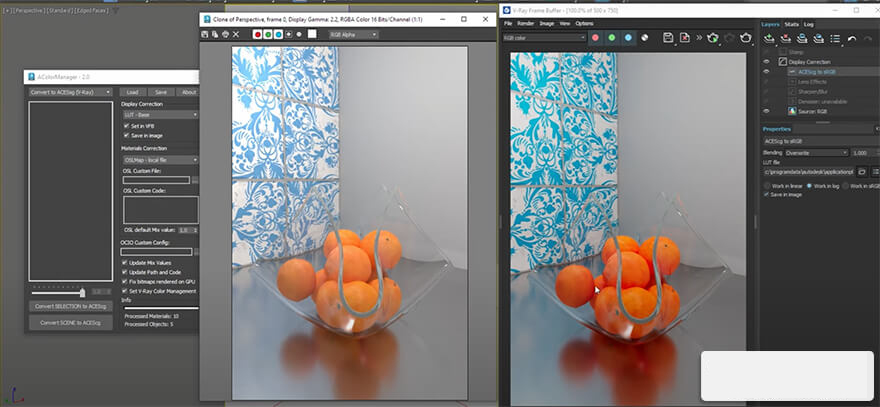Click white color swatch in Clone window toolbar
Image resolution: width=880 pixels, height=407 pixels.
pyautogui.click(x=312, y=34)
